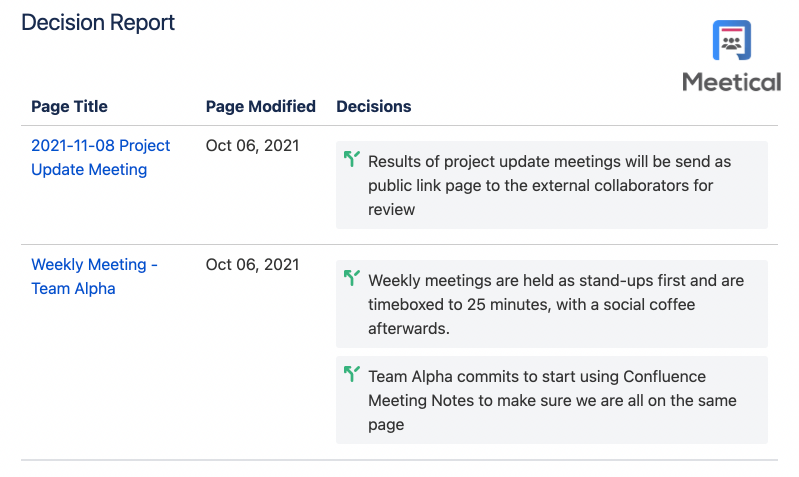Click 'Team Alpha' second line of second link
The width and height of the screenshot is (799, 477).
pyautogui.click(x=73, y=289)
